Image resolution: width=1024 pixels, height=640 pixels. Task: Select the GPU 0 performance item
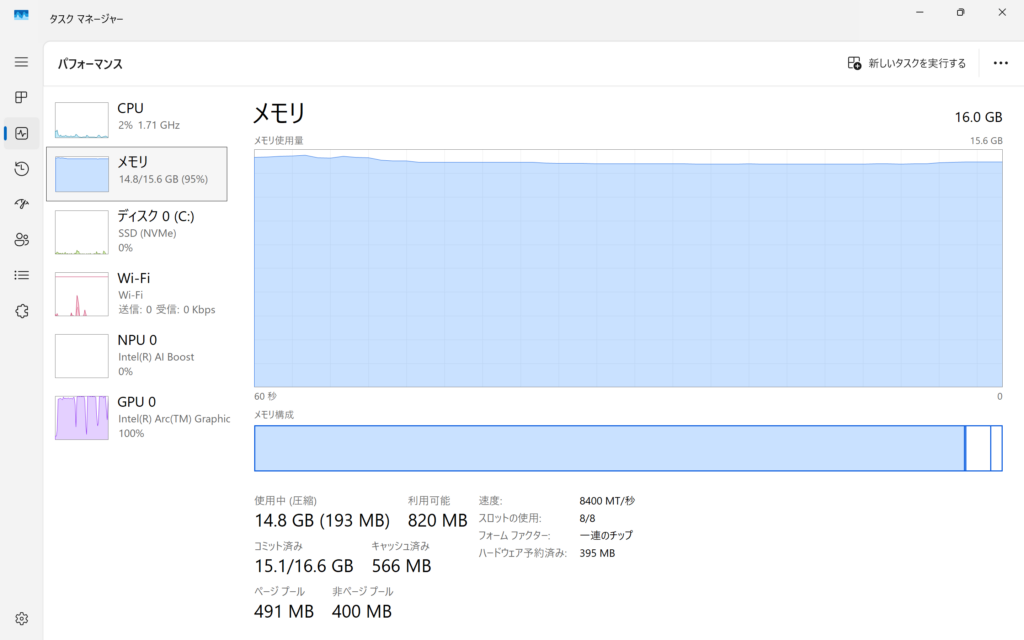click(x=137, y=418)
